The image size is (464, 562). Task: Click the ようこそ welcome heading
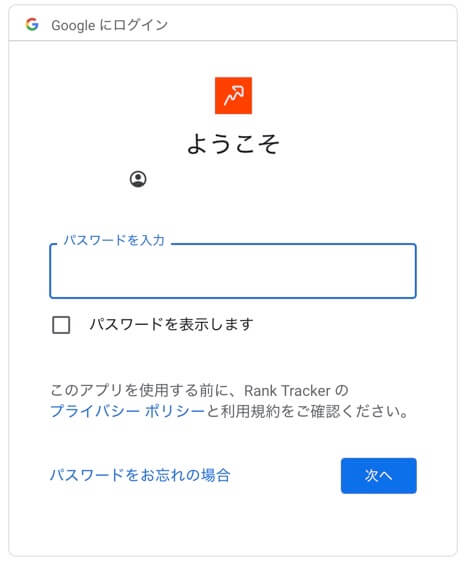coord(233,144)
